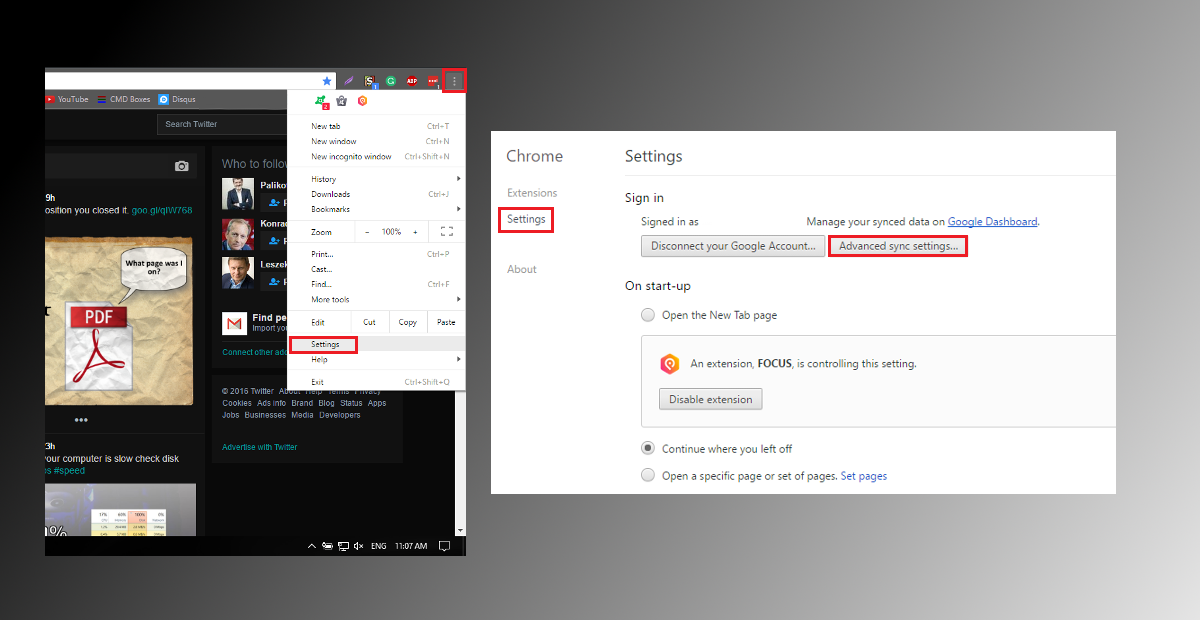Select Open the New Tab page radio
This screenshot has width=1200, height=620.
[x=649, y=315]
